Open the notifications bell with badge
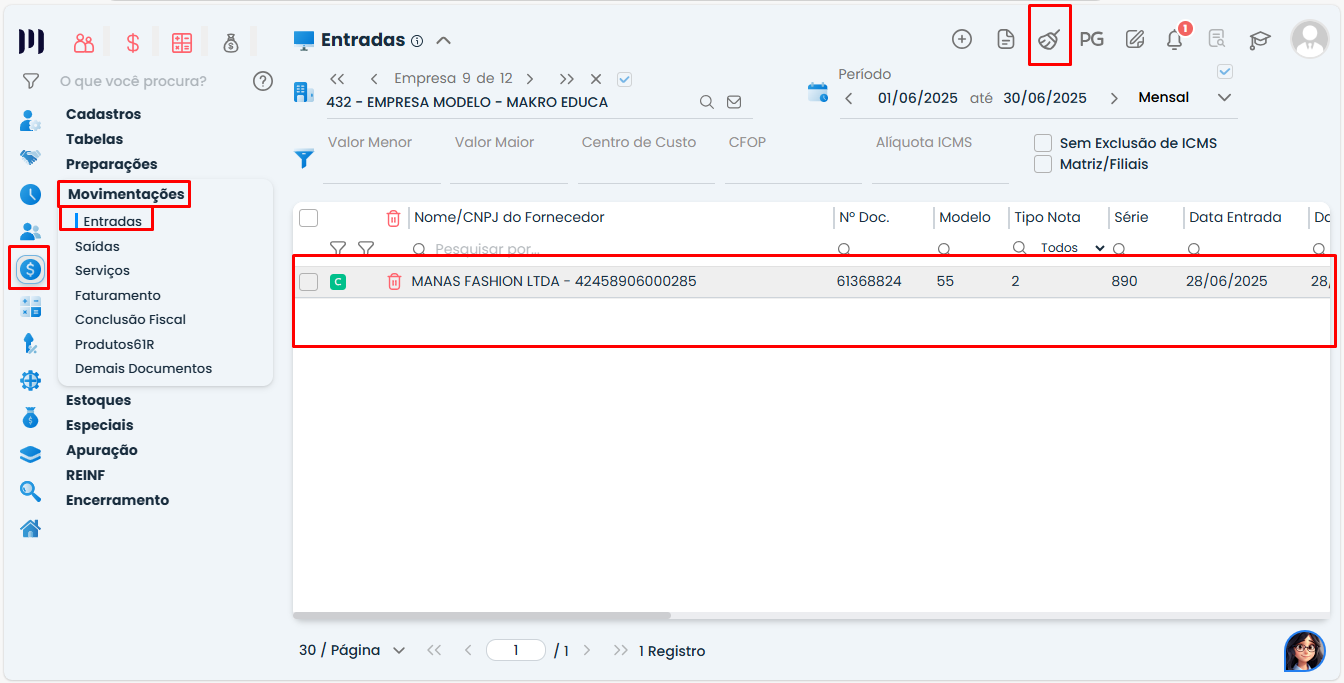1344x683 pixels. [x=1173, y=38]
